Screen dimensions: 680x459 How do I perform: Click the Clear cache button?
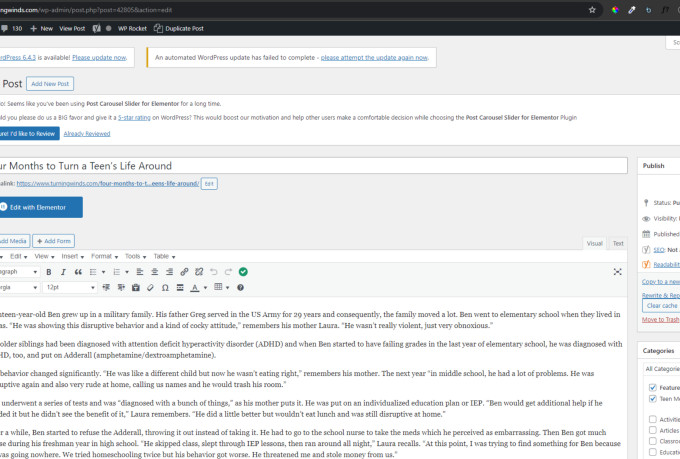[x=661, y=305]
